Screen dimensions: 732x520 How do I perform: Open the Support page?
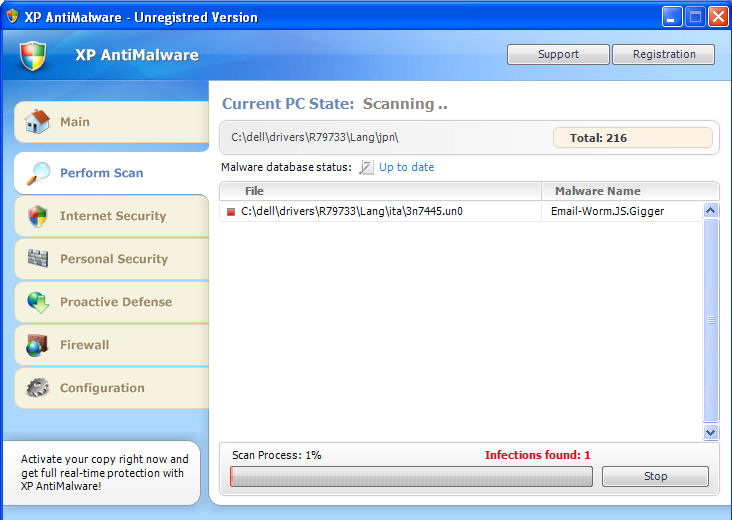coord(558,55)
